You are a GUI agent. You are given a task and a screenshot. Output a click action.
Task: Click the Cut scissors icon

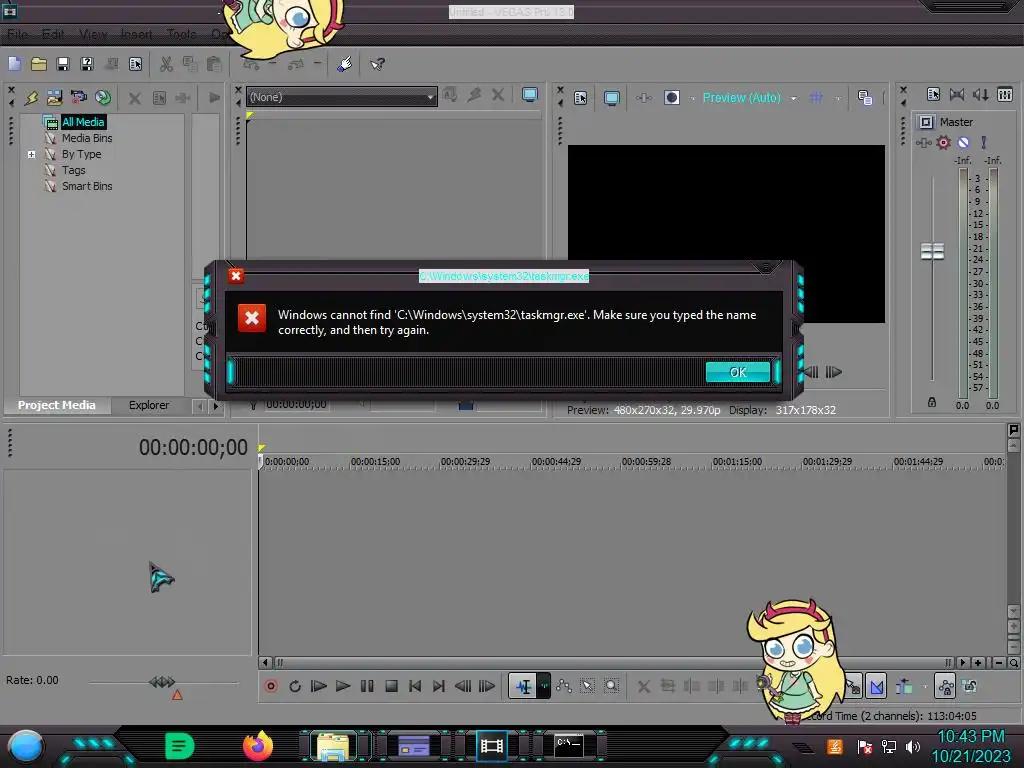pos(167,64)
